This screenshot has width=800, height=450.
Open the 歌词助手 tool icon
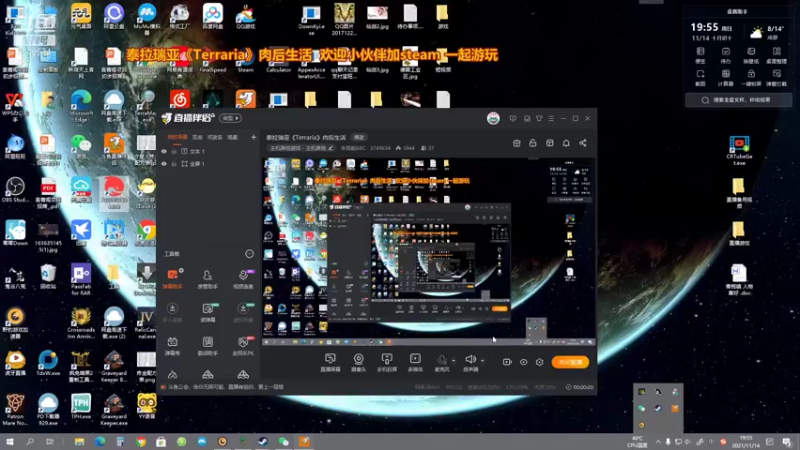[x=208, y=345]
